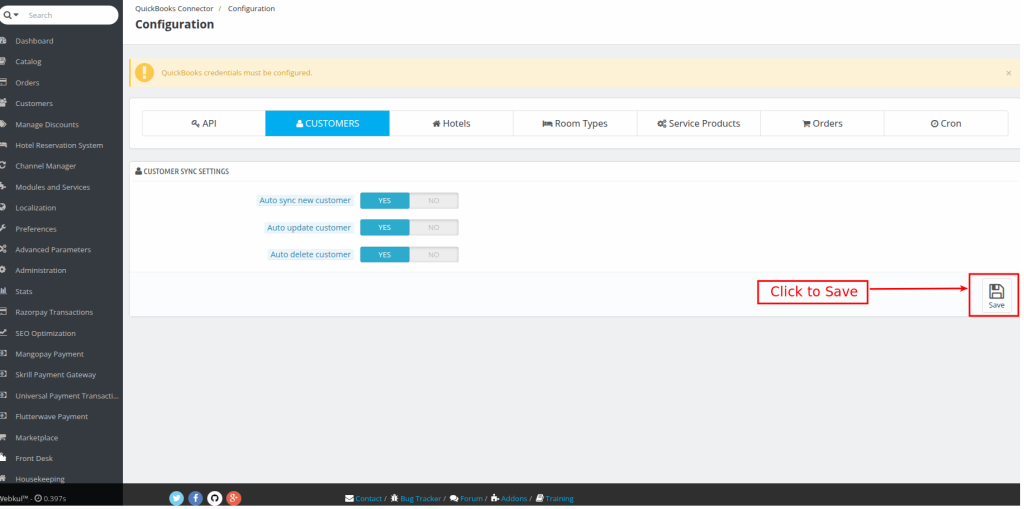Click the sidebar Search field

pos(71,15)
